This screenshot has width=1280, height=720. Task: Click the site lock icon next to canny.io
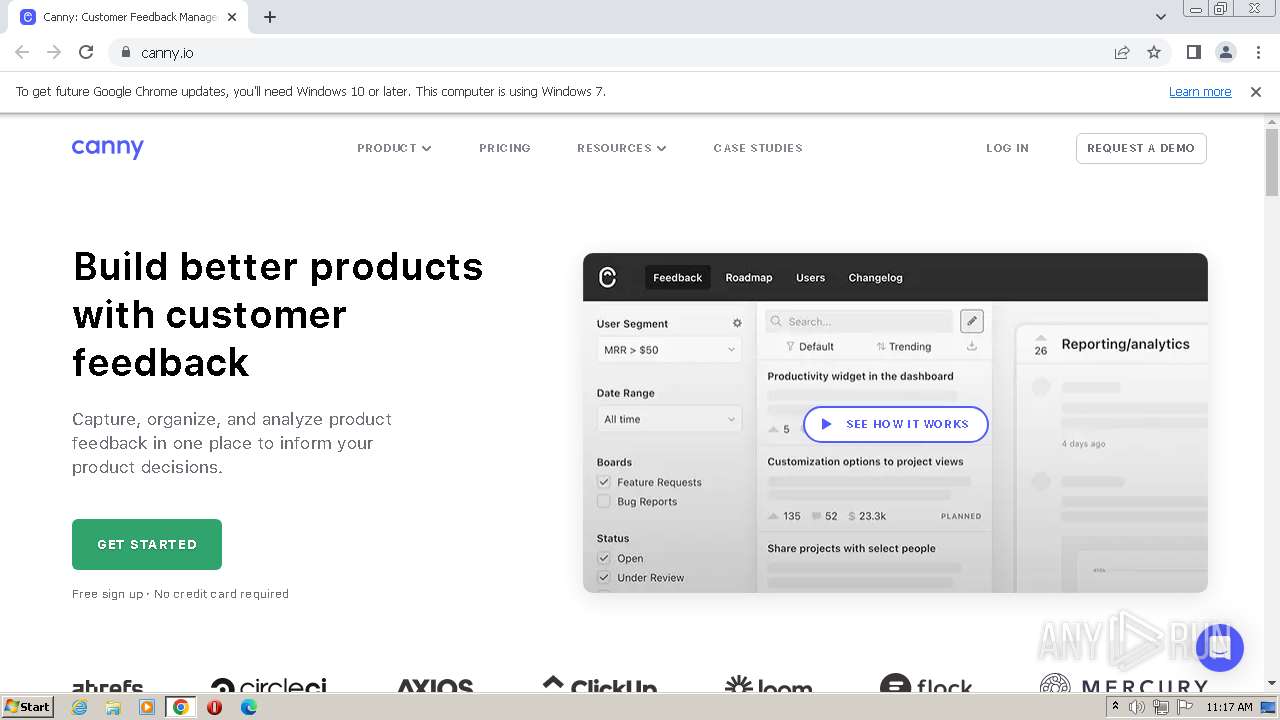tap(125, 52)
